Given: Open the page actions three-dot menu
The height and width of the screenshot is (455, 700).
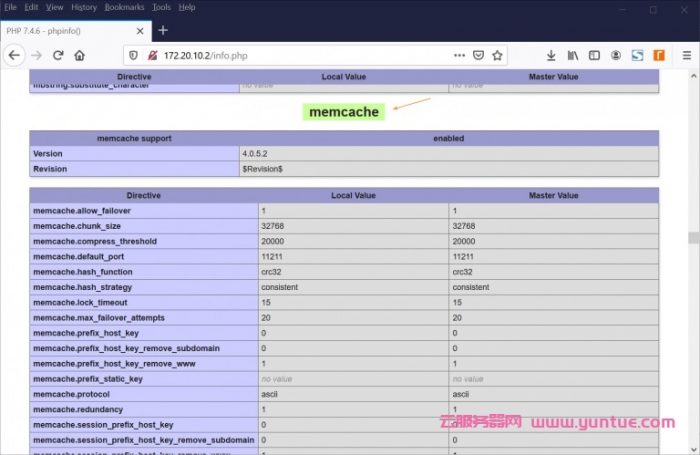Looking at the screenshot, I should tap(459, 55).
